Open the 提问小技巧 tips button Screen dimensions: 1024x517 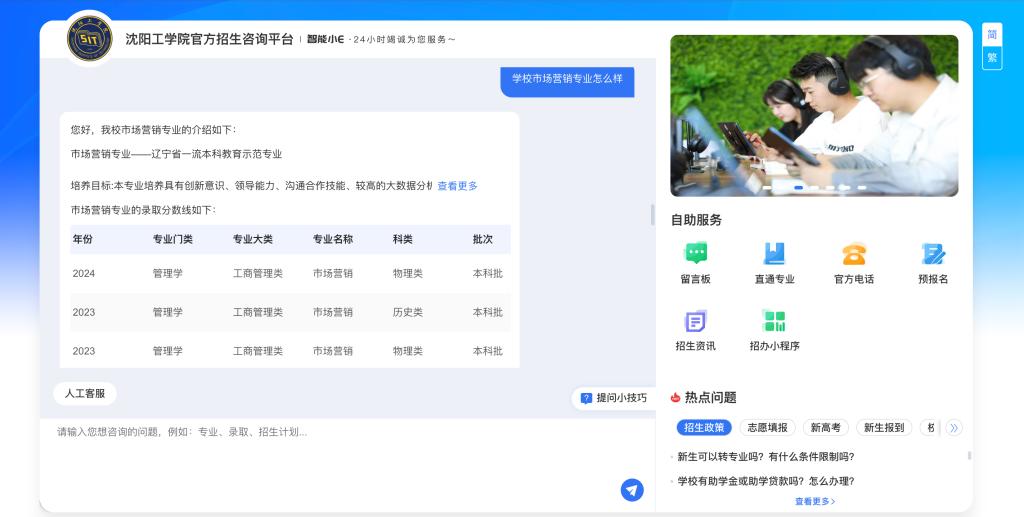coord(614,398)
